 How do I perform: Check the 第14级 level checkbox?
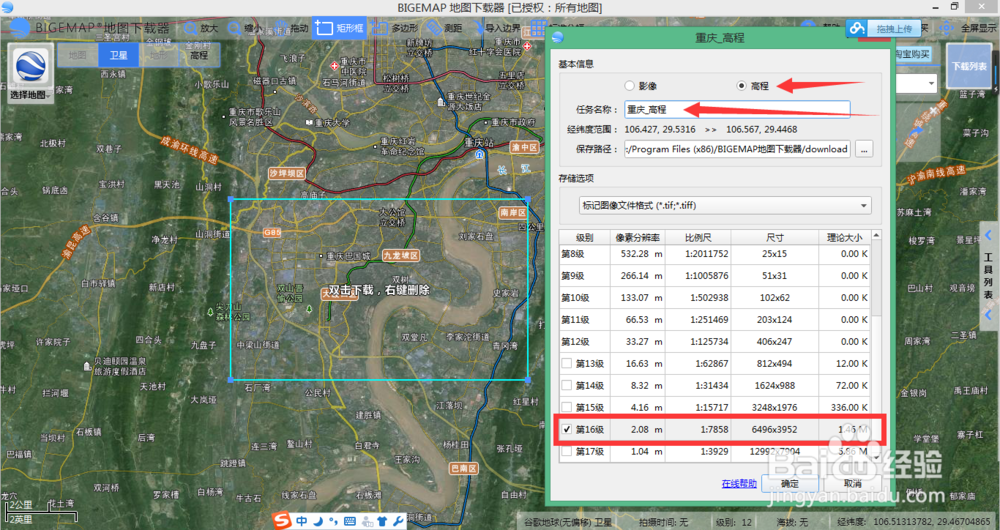pos(566,385)
